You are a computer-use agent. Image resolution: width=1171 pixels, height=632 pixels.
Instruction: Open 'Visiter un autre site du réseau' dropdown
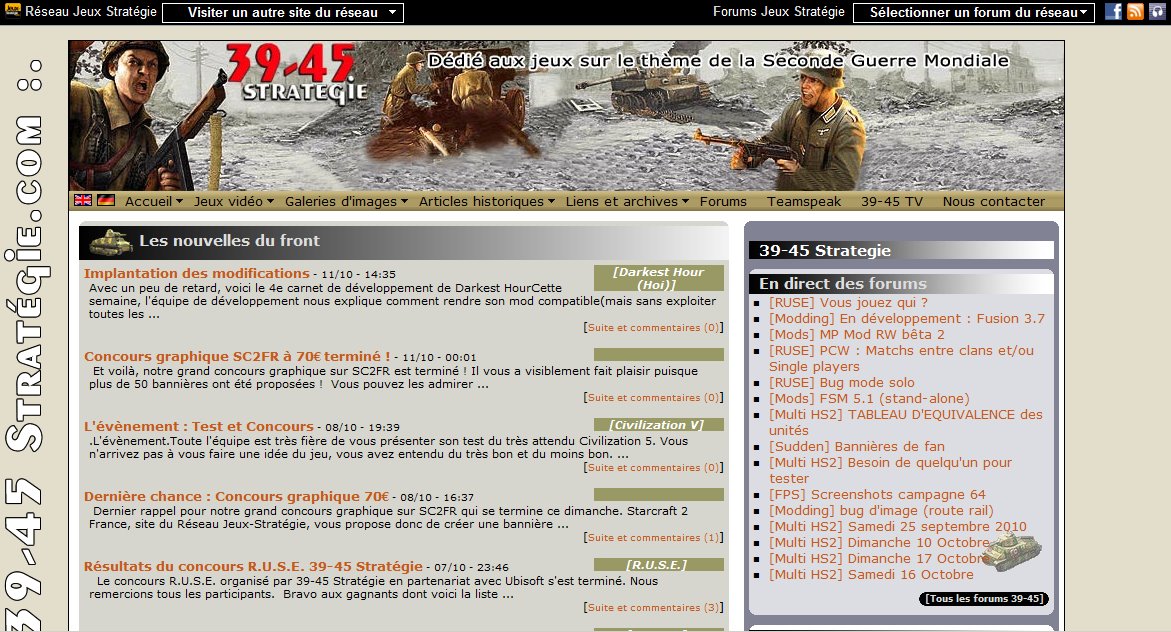click(283, 13)
